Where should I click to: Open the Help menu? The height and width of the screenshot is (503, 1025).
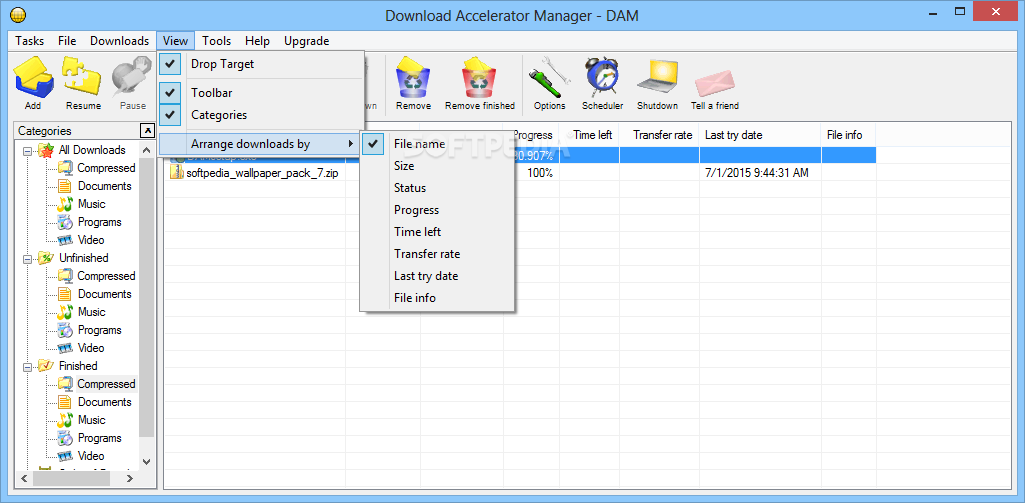tap(258, 41)
